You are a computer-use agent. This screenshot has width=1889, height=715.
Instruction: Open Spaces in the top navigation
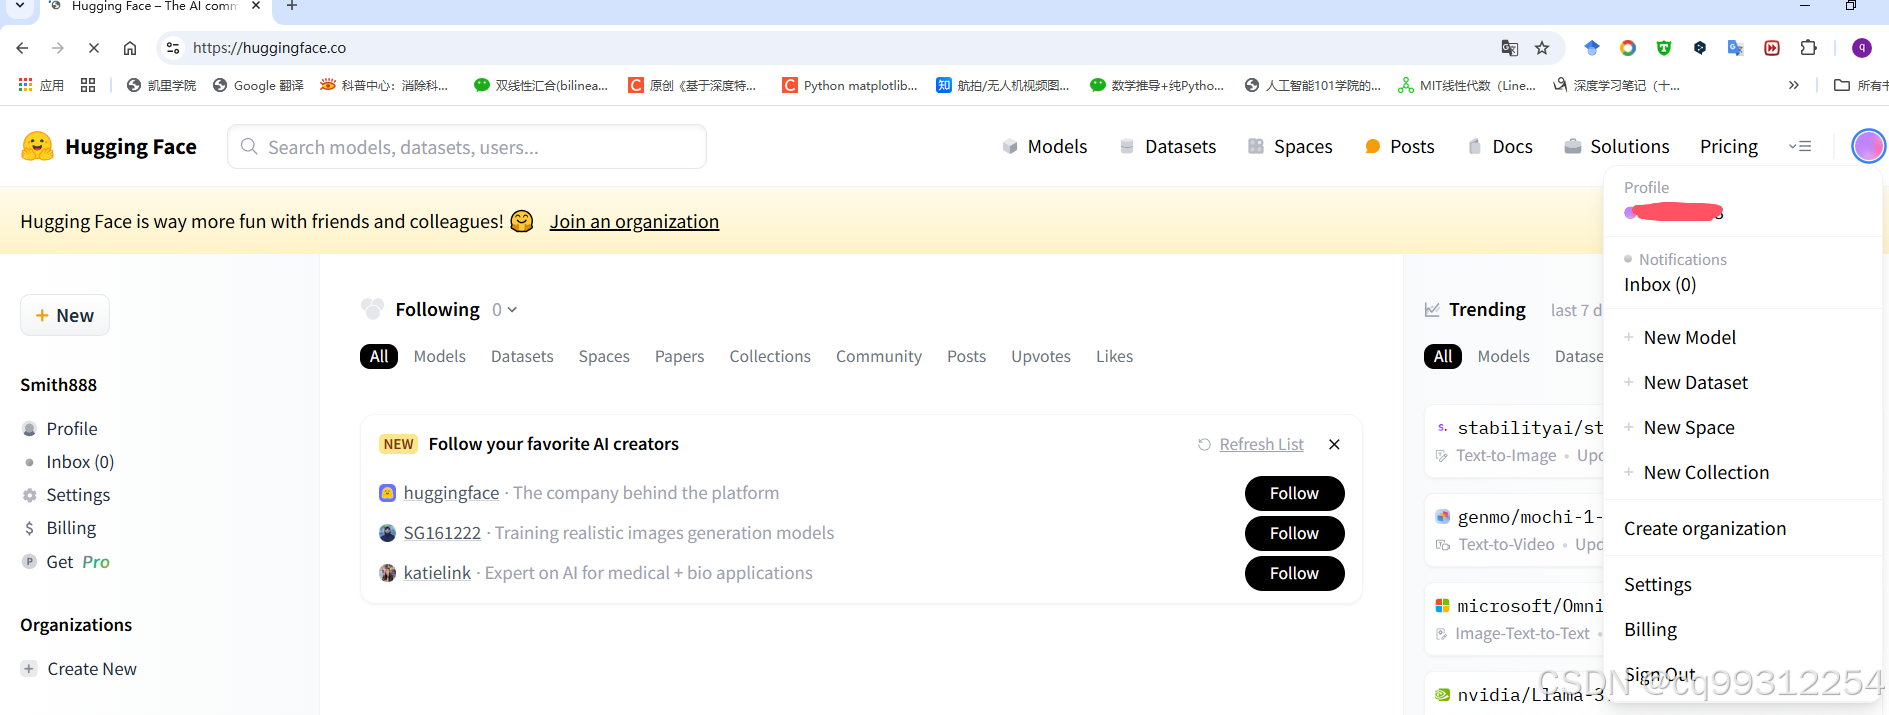coord(1290,146)
